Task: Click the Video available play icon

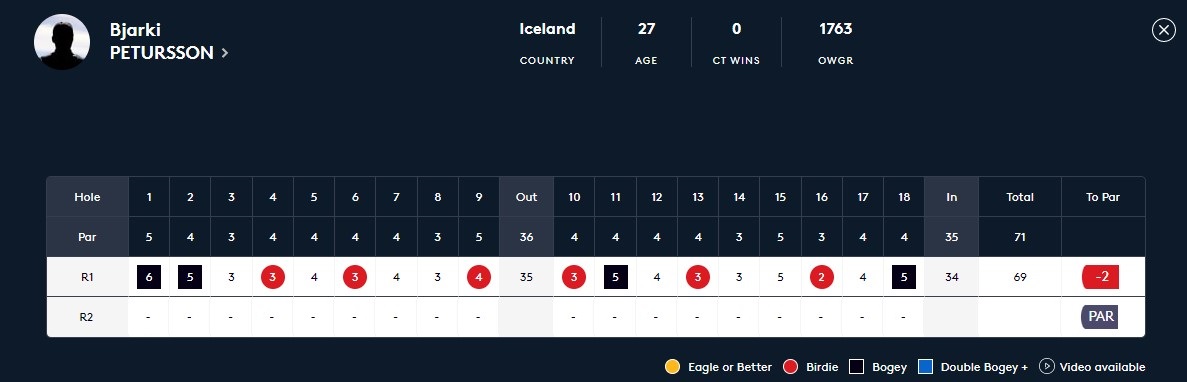Action: [1047, 366]
